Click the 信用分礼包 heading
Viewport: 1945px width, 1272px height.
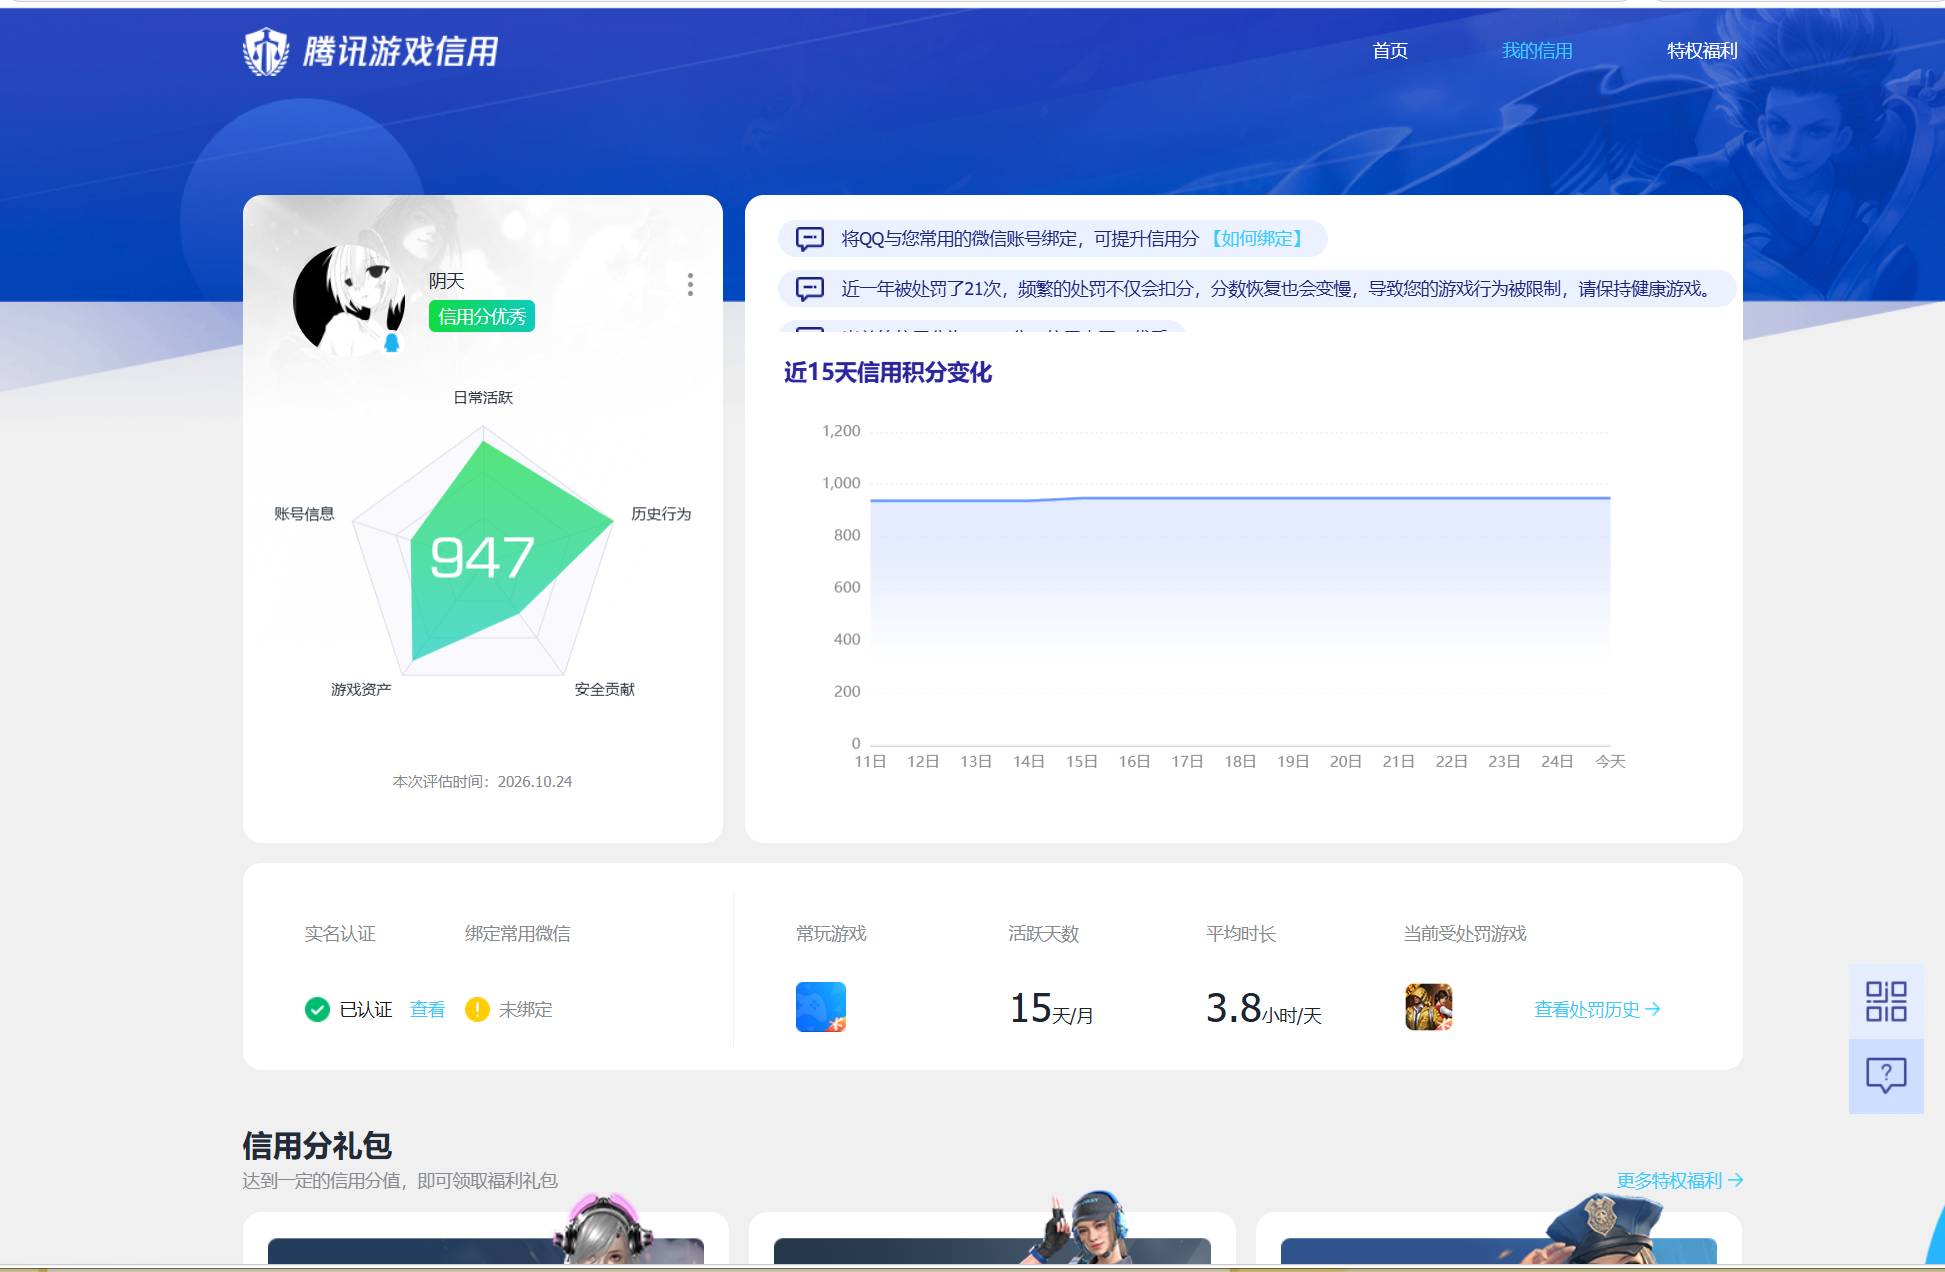317,1146
